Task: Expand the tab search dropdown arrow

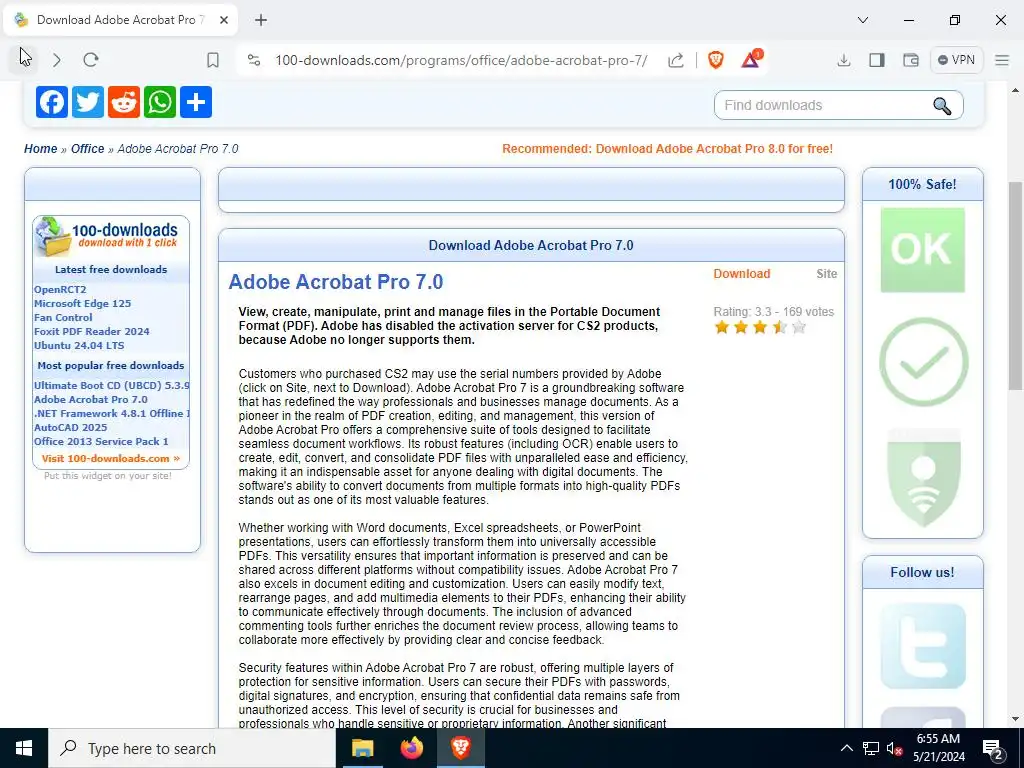Action: pyautogui.click(x=863, y=20)
